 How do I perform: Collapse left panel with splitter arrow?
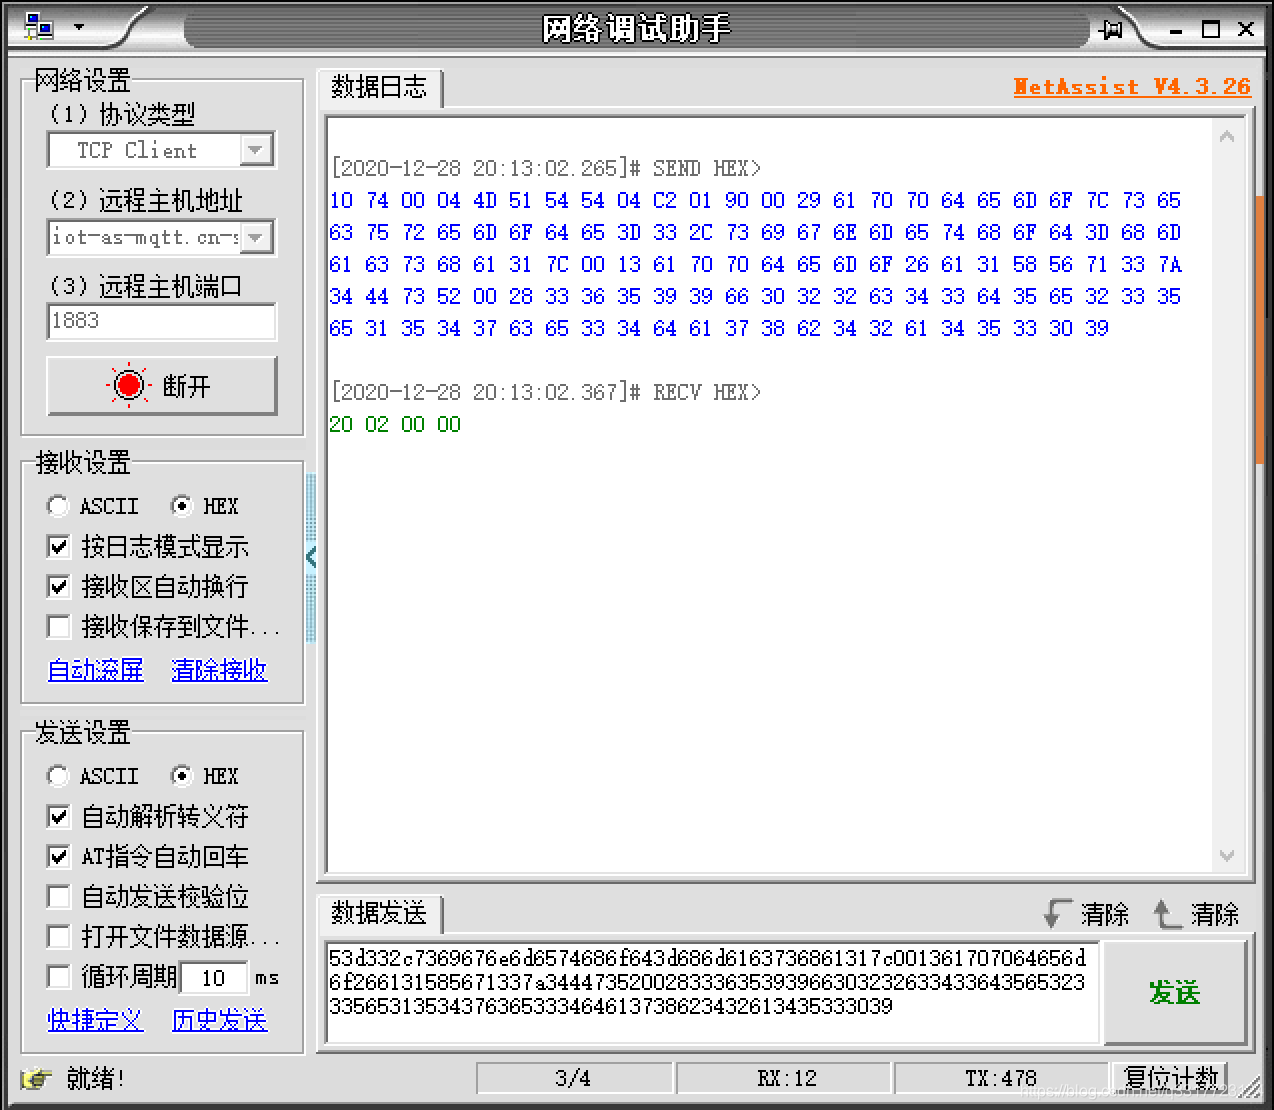click(x=311, y=557)
